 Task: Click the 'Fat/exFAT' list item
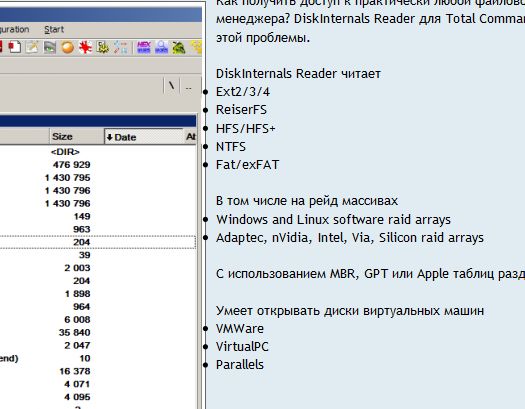[247, 165]
